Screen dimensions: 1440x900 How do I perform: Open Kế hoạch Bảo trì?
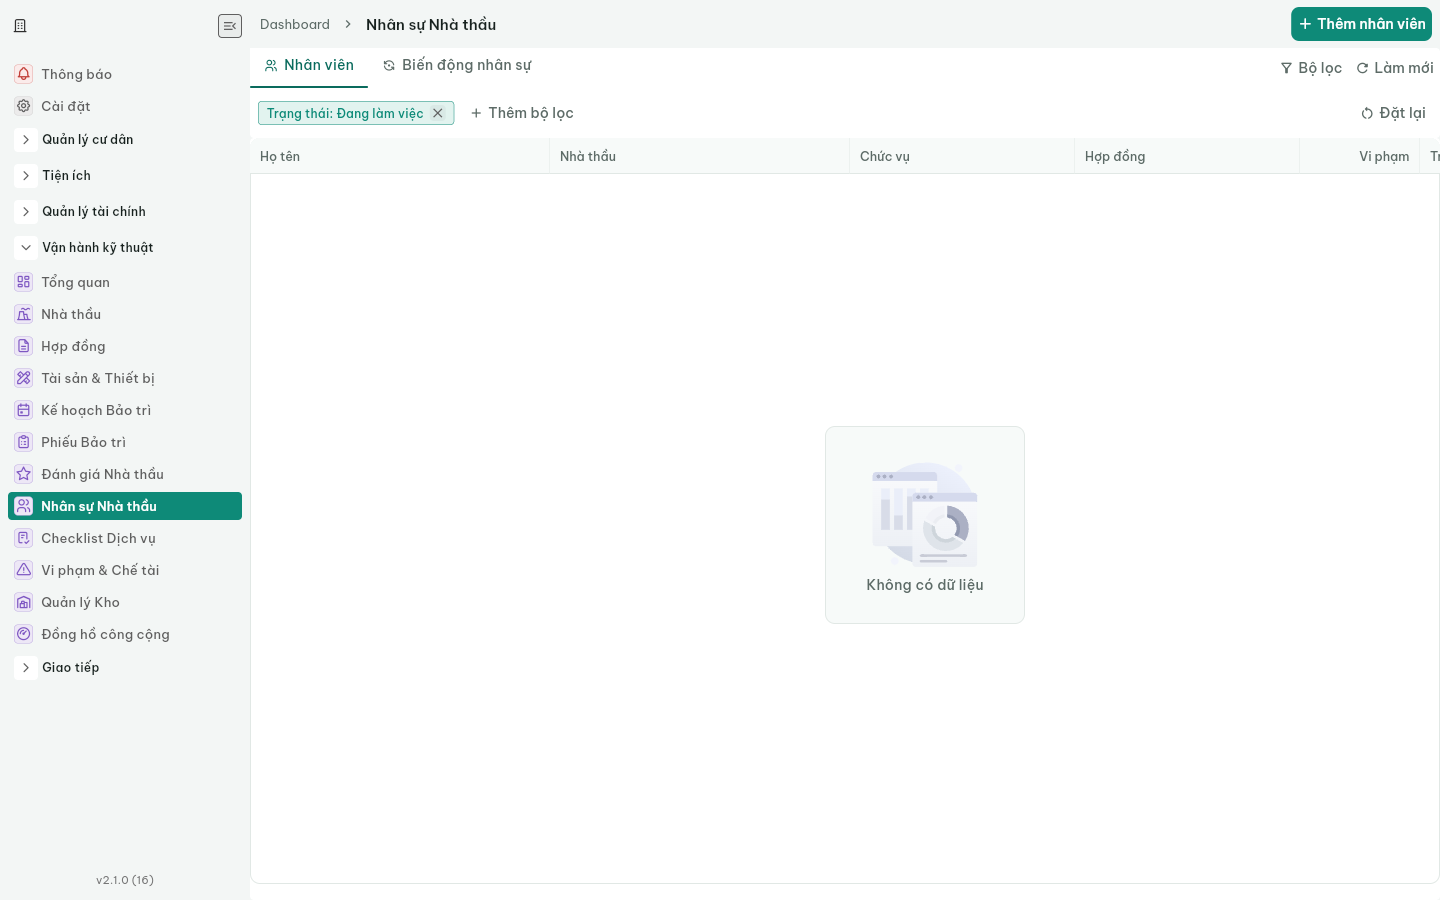[125, 410]
